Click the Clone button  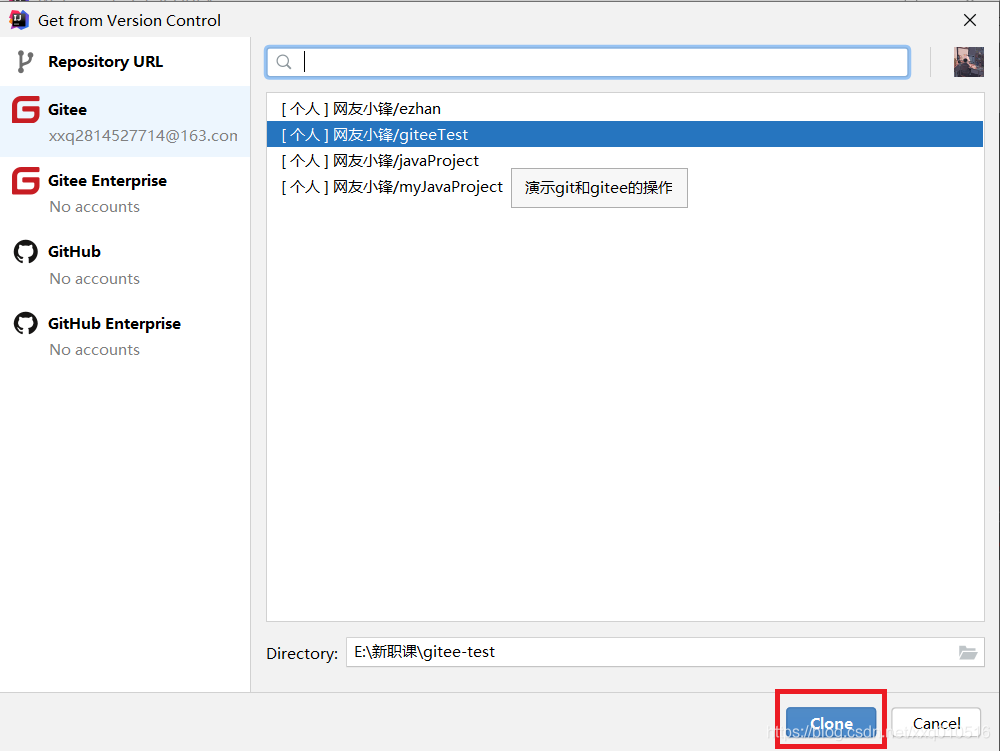pyautogui.click(x=831, y=724)
